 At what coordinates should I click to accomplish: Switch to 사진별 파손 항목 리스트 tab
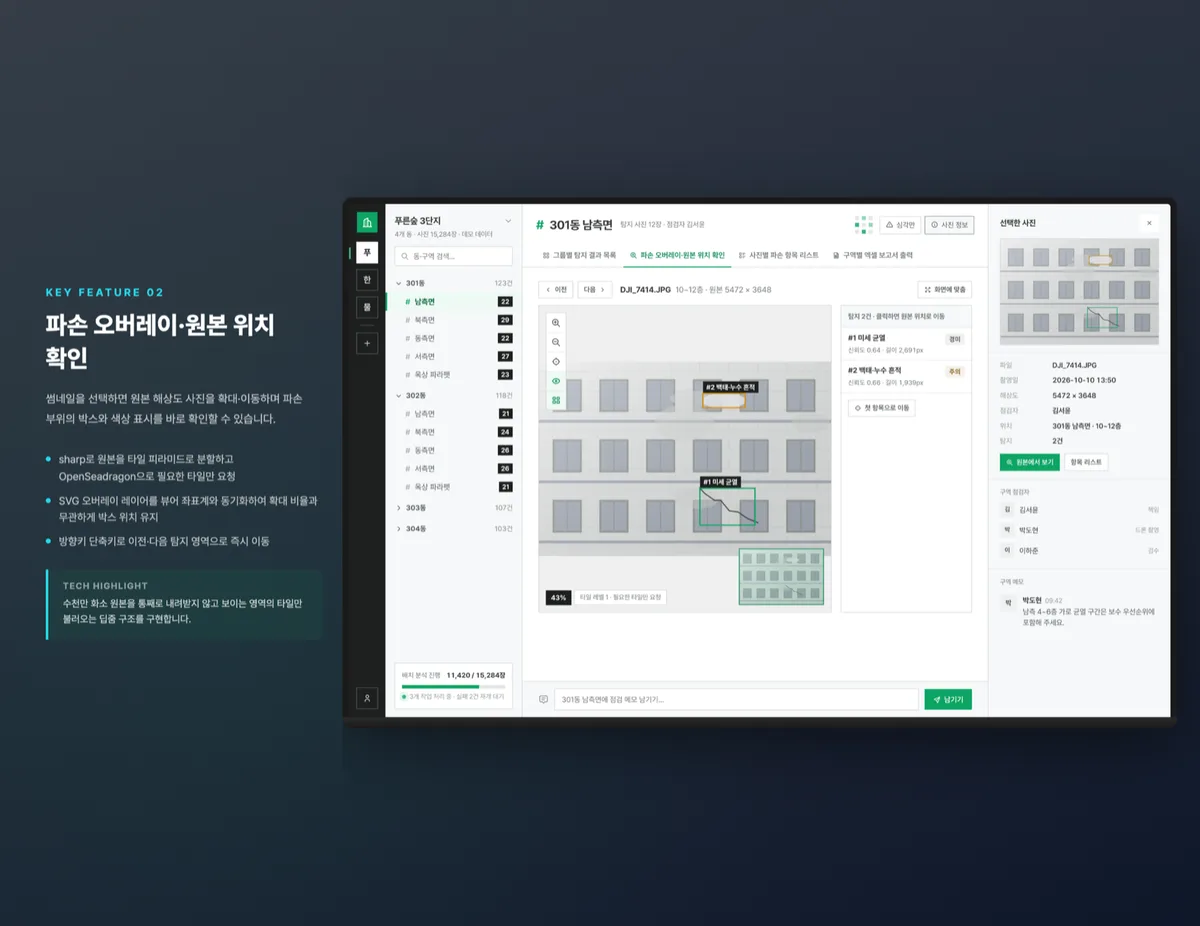(778, 255)
